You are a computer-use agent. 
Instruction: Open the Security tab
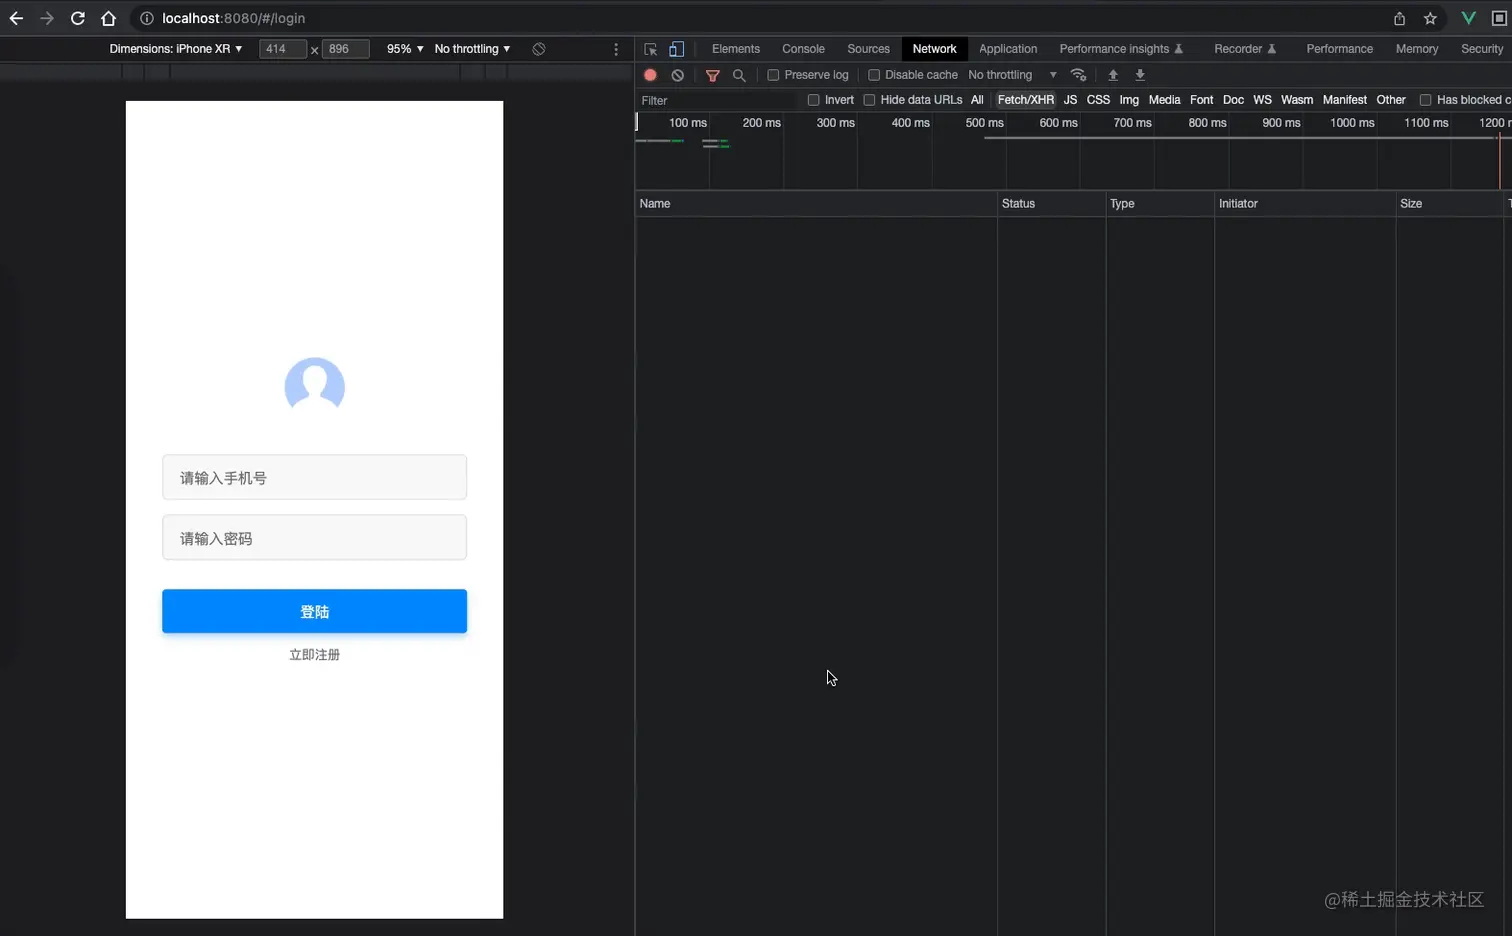(x=1482, y=49)
